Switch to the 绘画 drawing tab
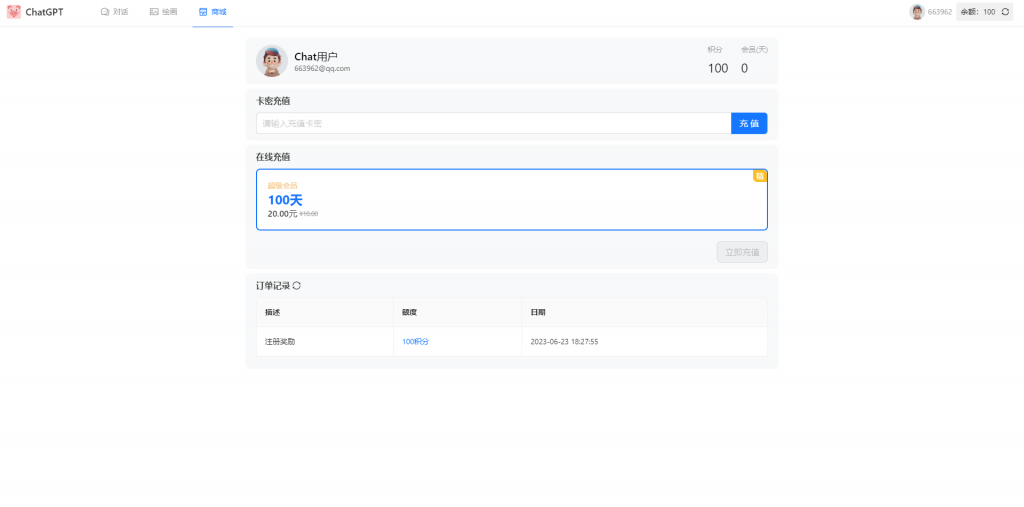Image resolution: width=1024 pixels, height=507 pixels. [163, 12]
